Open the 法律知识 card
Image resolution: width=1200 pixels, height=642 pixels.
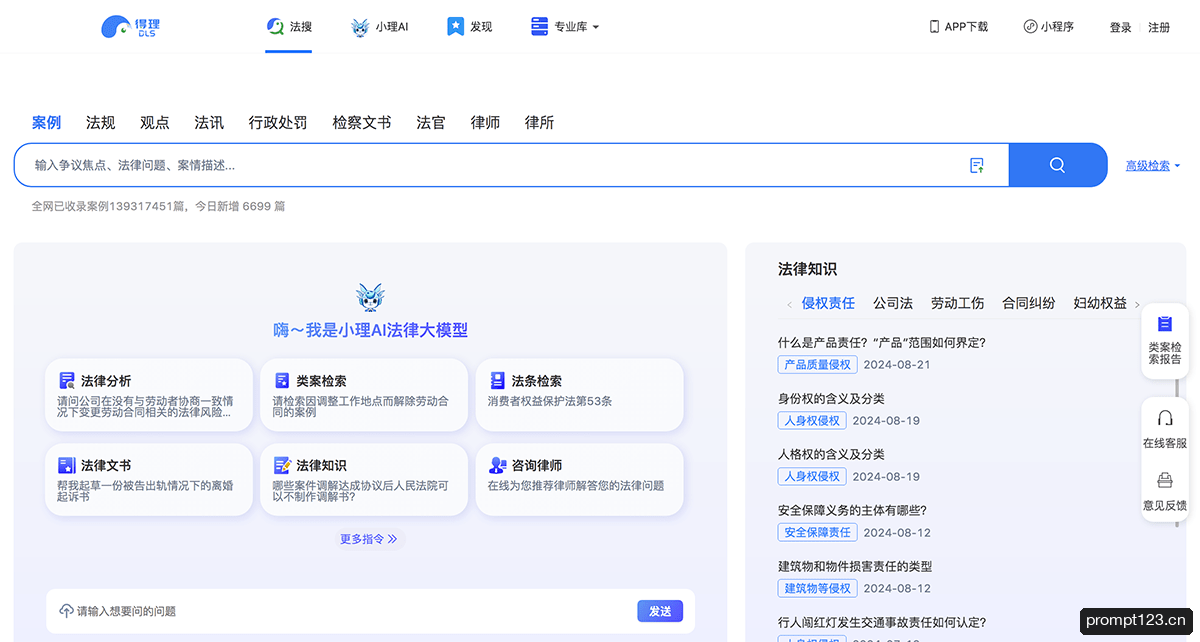click(364, 480)
